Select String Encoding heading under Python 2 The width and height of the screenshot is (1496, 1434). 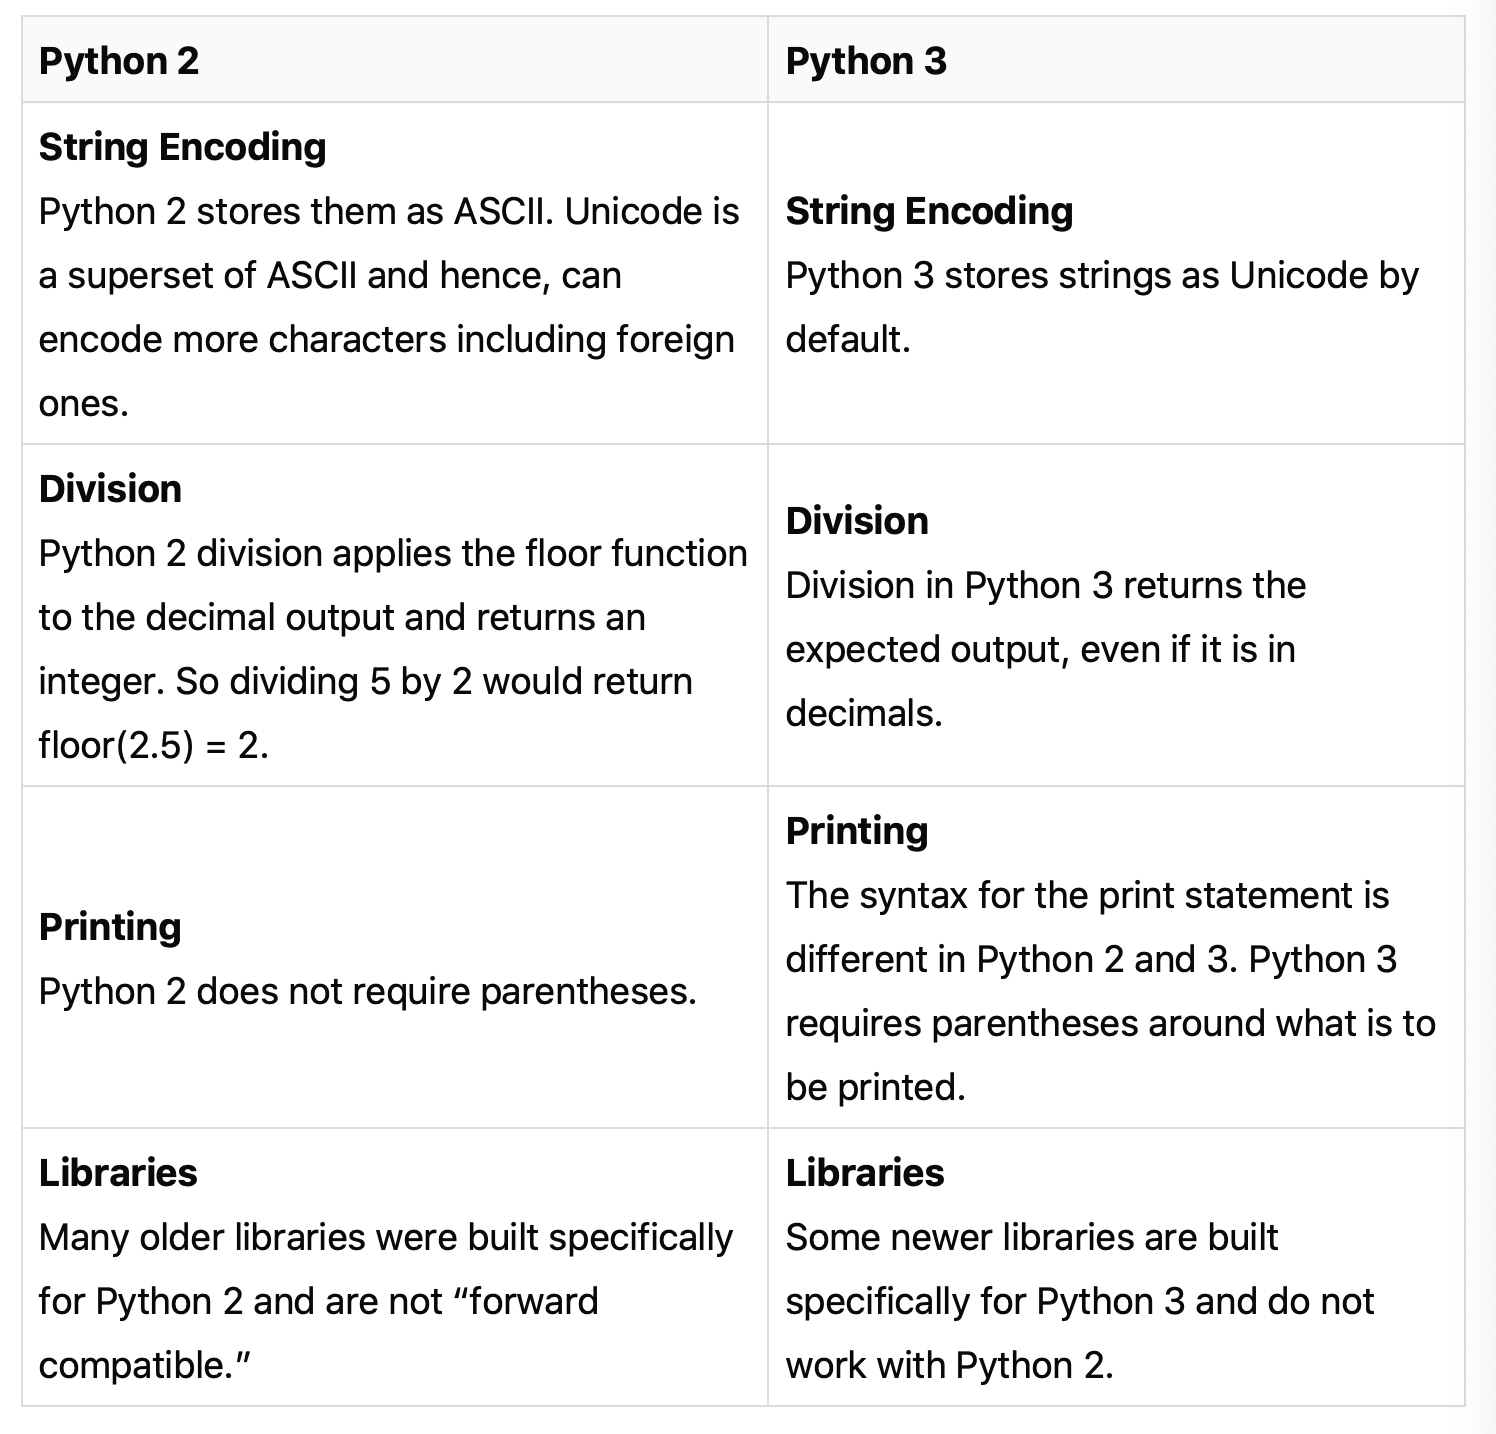(x=182, y=147)
